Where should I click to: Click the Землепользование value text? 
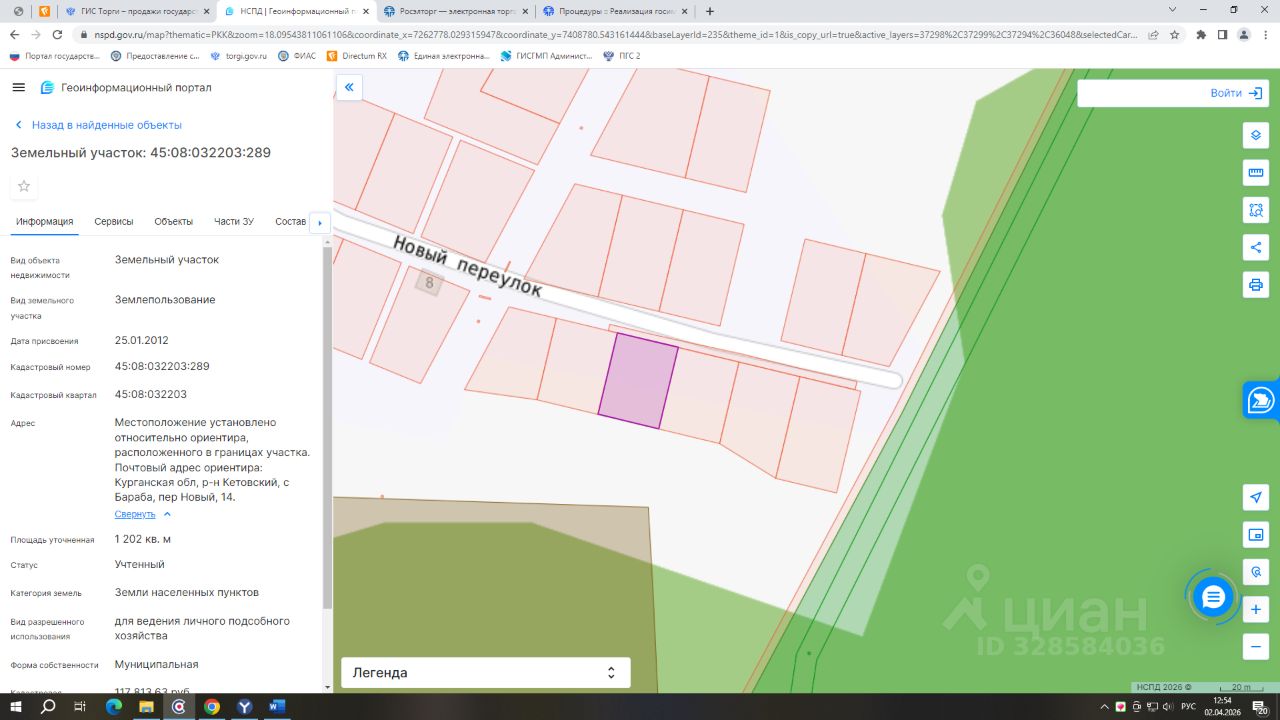click(x=165, y=299)
